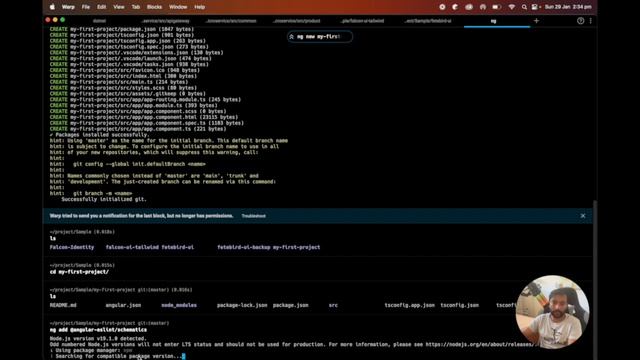
Task: Click the Wi-Fi status icon
Action: (511, 7)
